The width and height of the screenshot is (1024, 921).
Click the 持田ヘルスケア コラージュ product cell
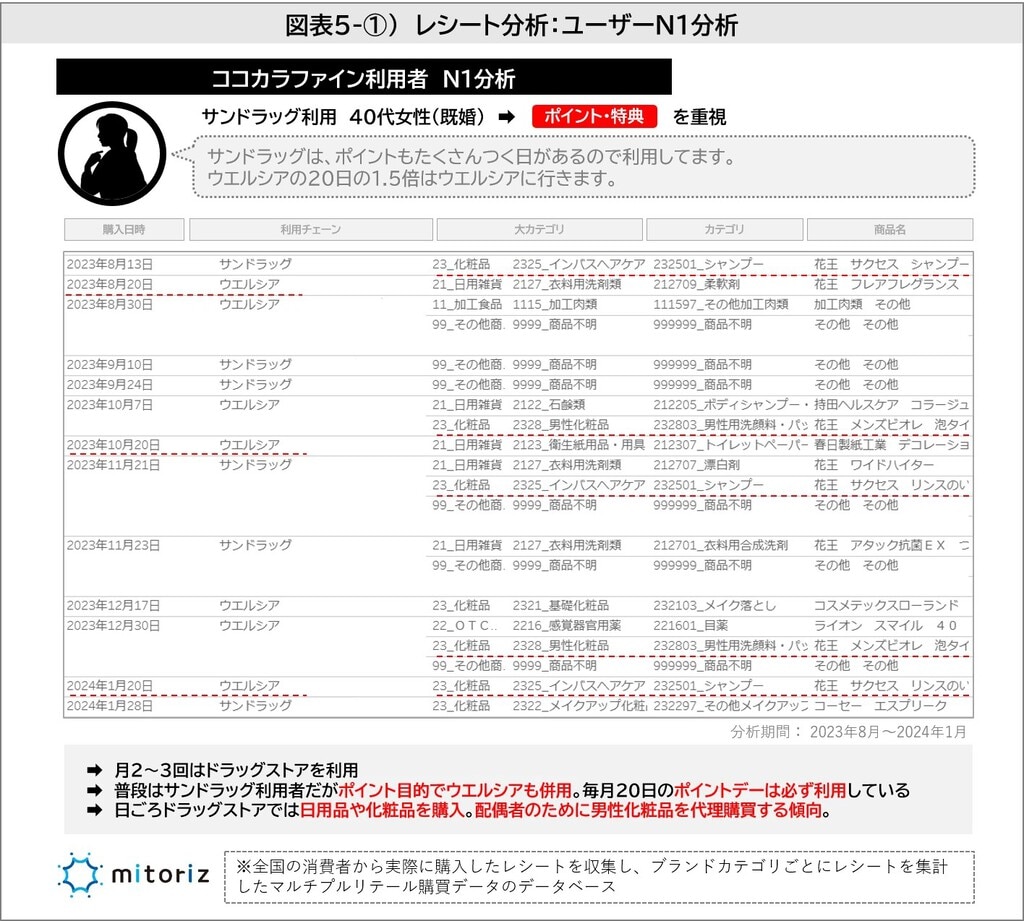click(891, 405)
